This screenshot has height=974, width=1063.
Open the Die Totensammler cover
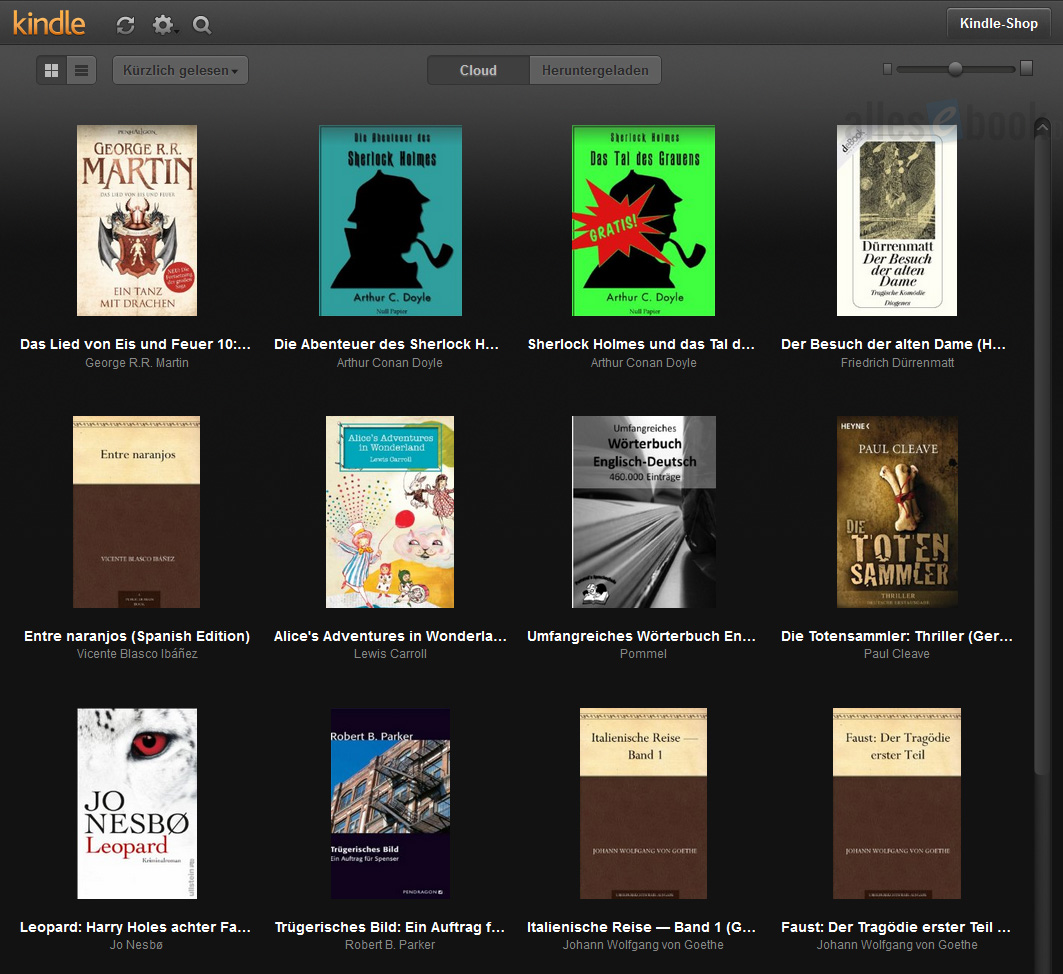coord(897,512)
